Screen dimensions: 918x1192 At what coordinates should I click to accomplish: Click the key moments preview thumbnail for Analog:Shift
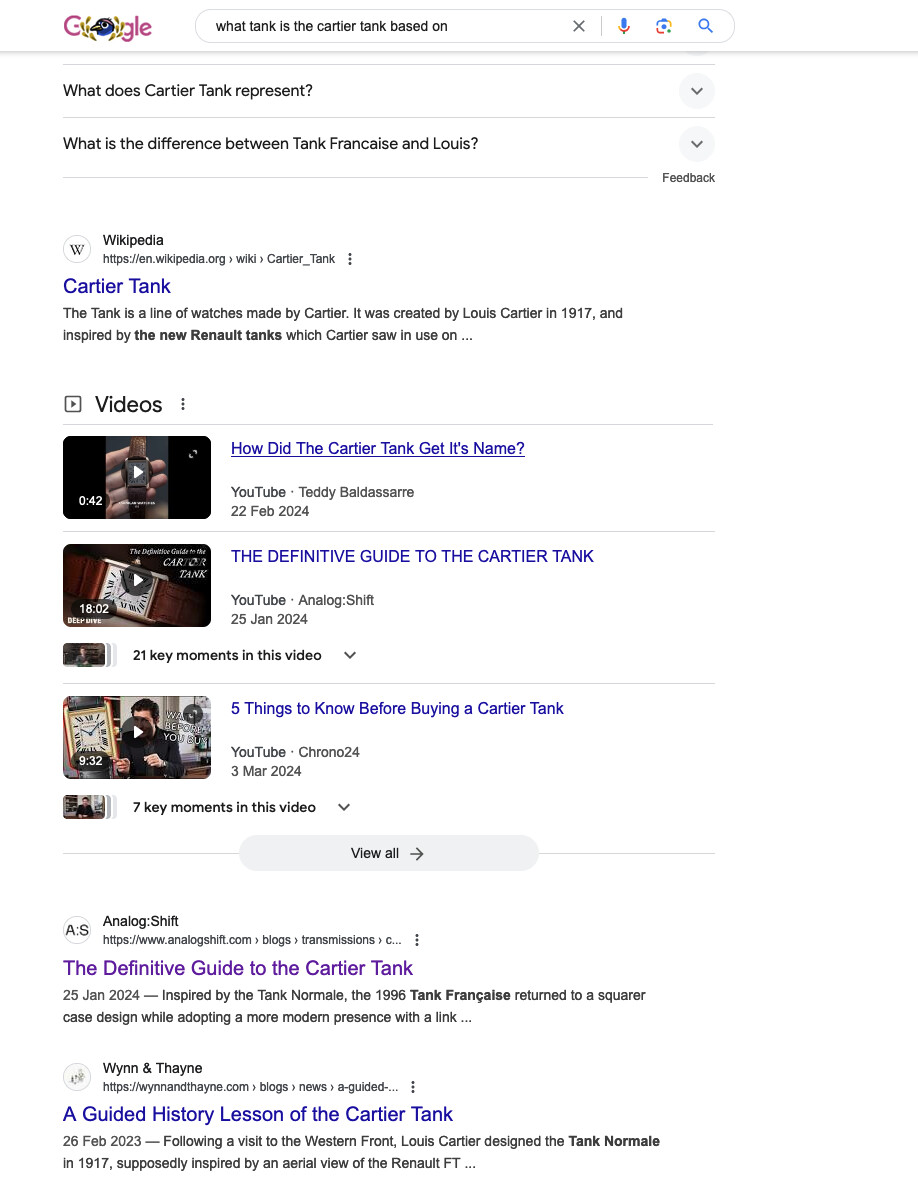coord(89,655)
